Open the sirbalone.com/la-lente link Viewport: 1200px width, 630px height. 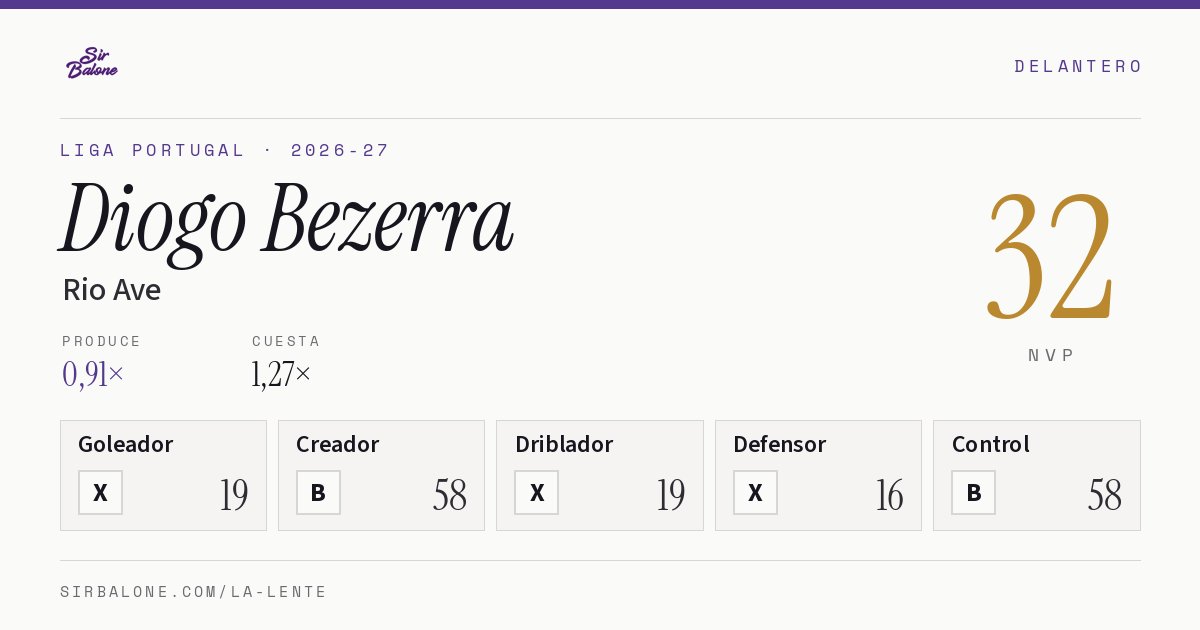point(194,592)
